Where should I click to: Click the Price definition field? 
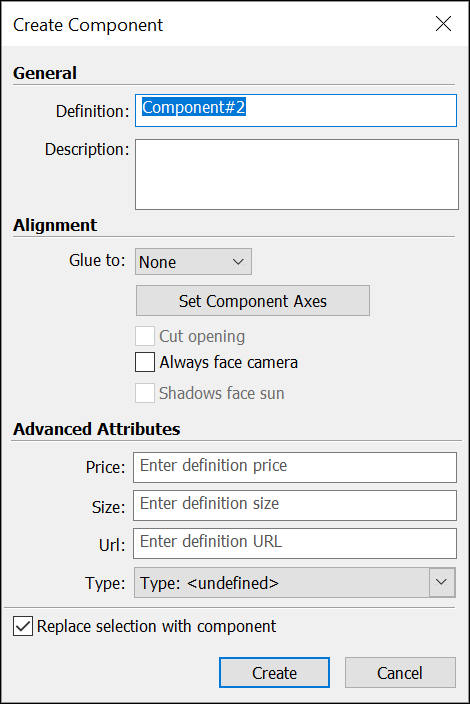[x=295, y=467]
